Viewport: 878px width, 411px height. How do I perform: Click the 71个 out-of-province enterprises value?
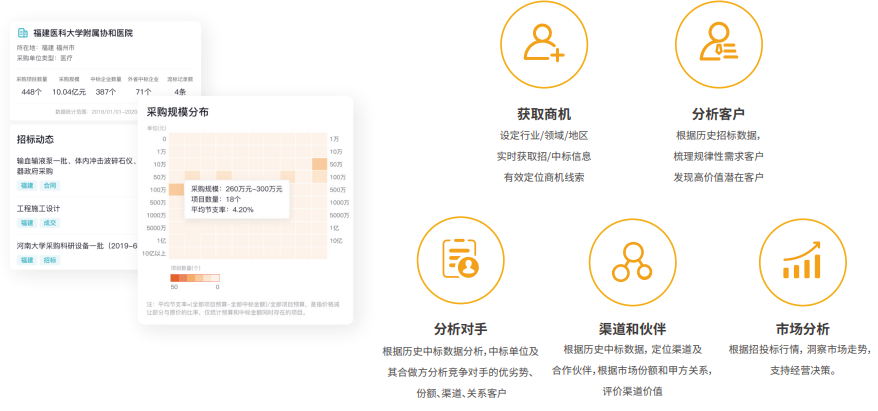tap(143, 92)
